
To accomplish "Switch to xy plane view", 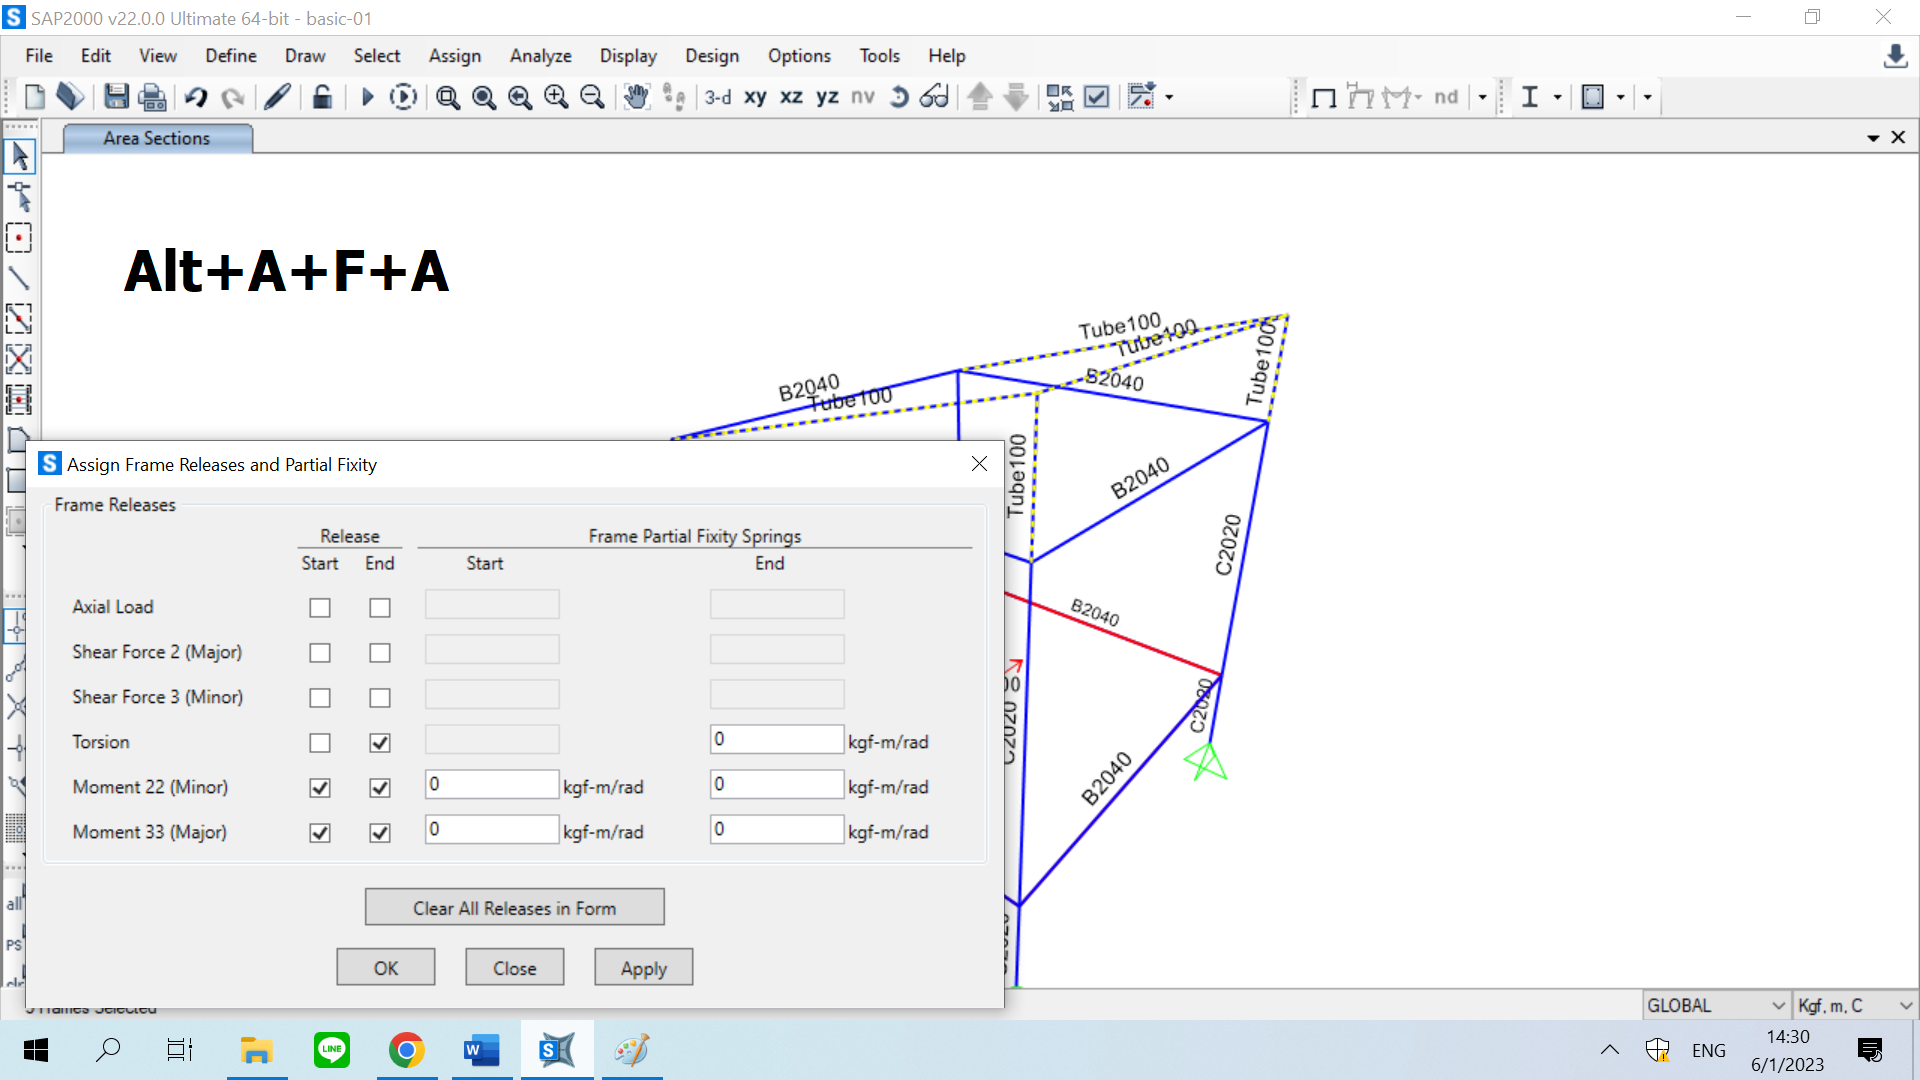I will 755,97.
